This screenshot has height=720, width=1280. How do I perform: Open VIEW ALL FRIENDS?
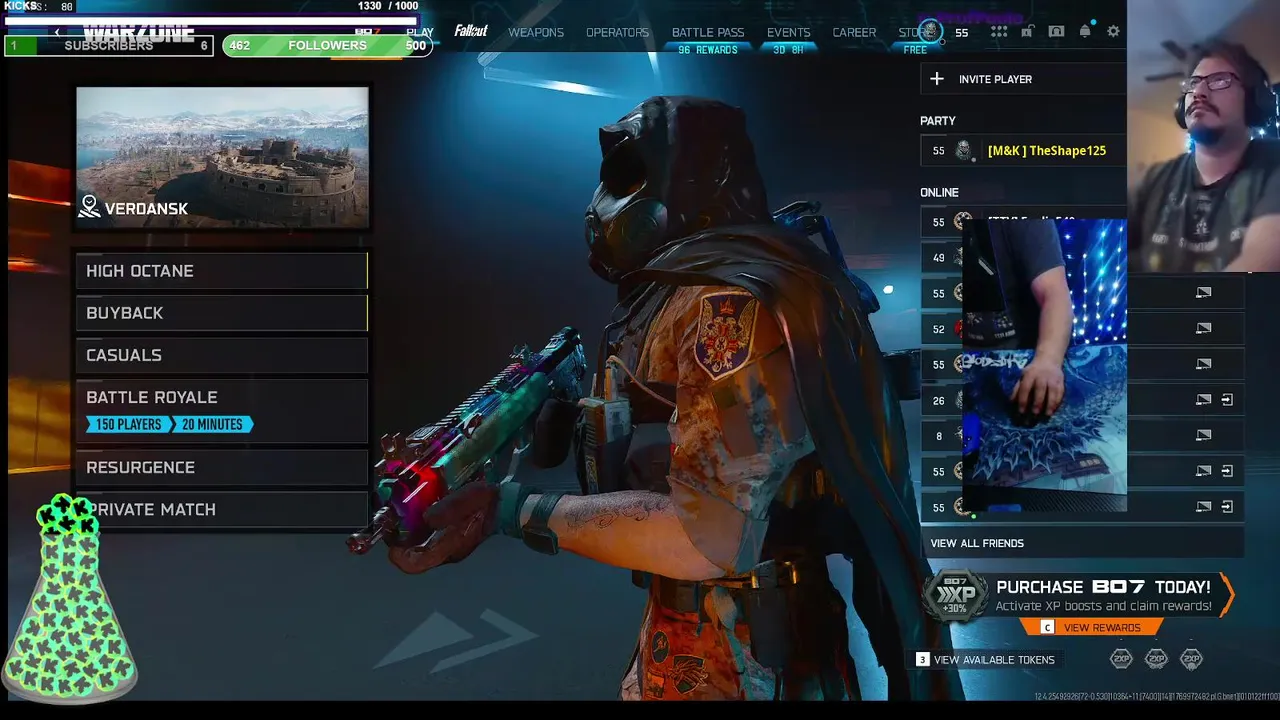(x=1082, y=543)
